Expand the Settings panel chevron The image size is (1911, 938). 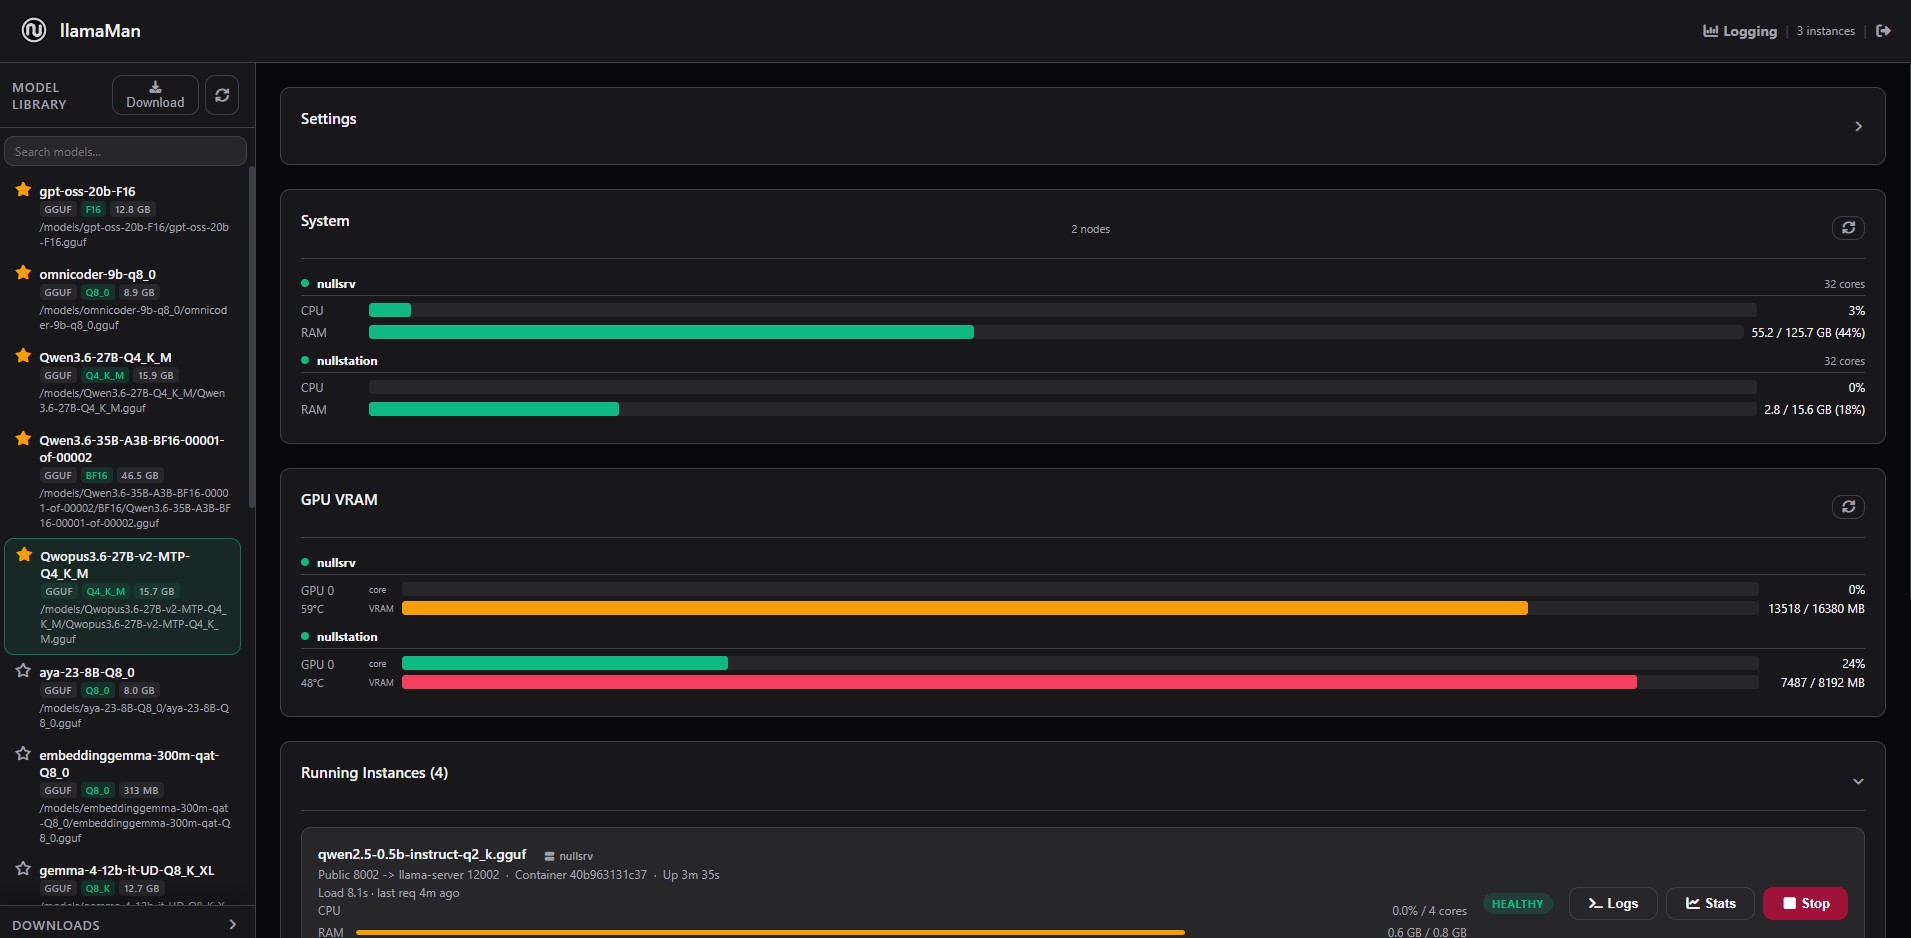click(1858, 126)
